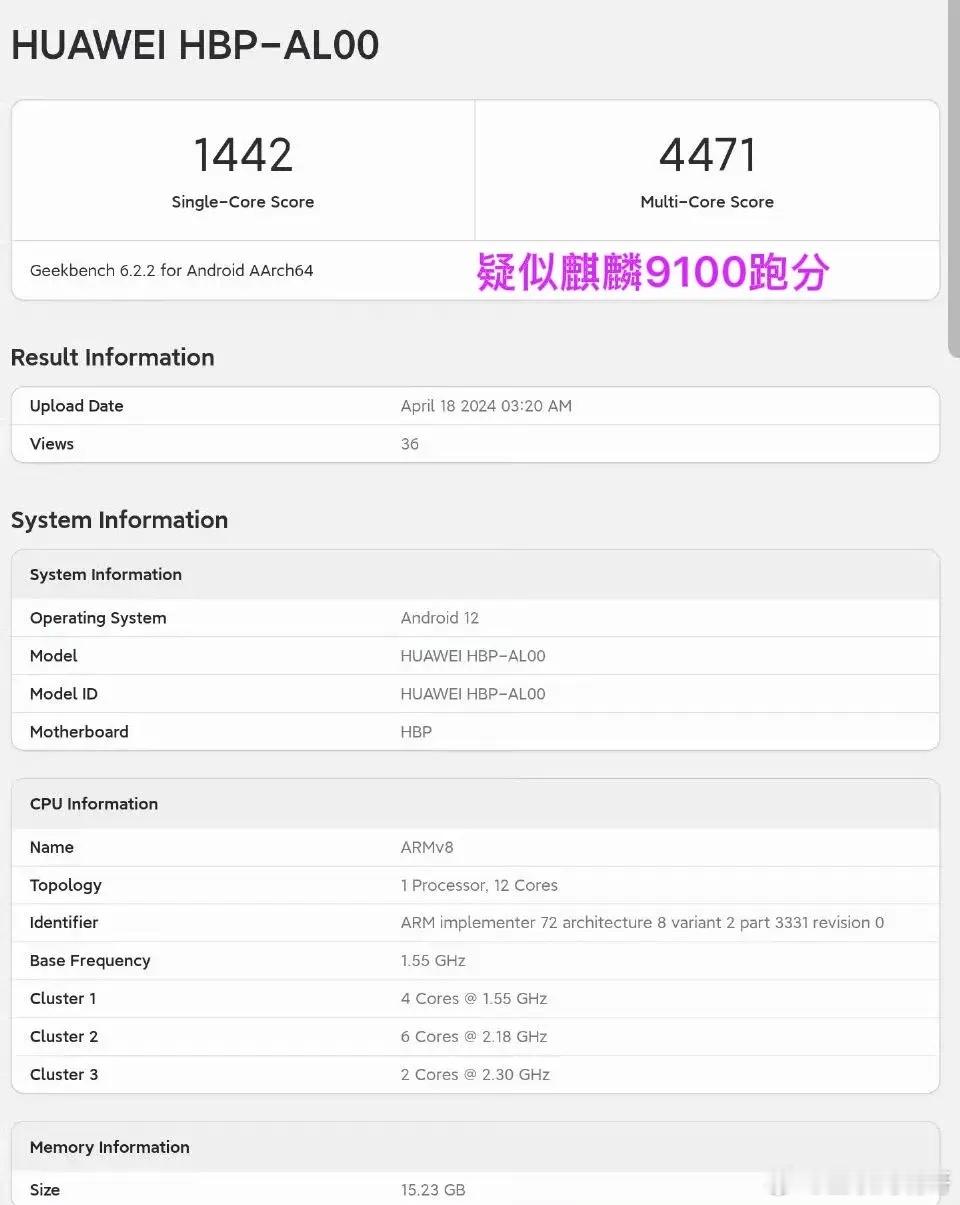
Task: Click the base frequency value 1.55 GHz
Action: click(433, 961)
